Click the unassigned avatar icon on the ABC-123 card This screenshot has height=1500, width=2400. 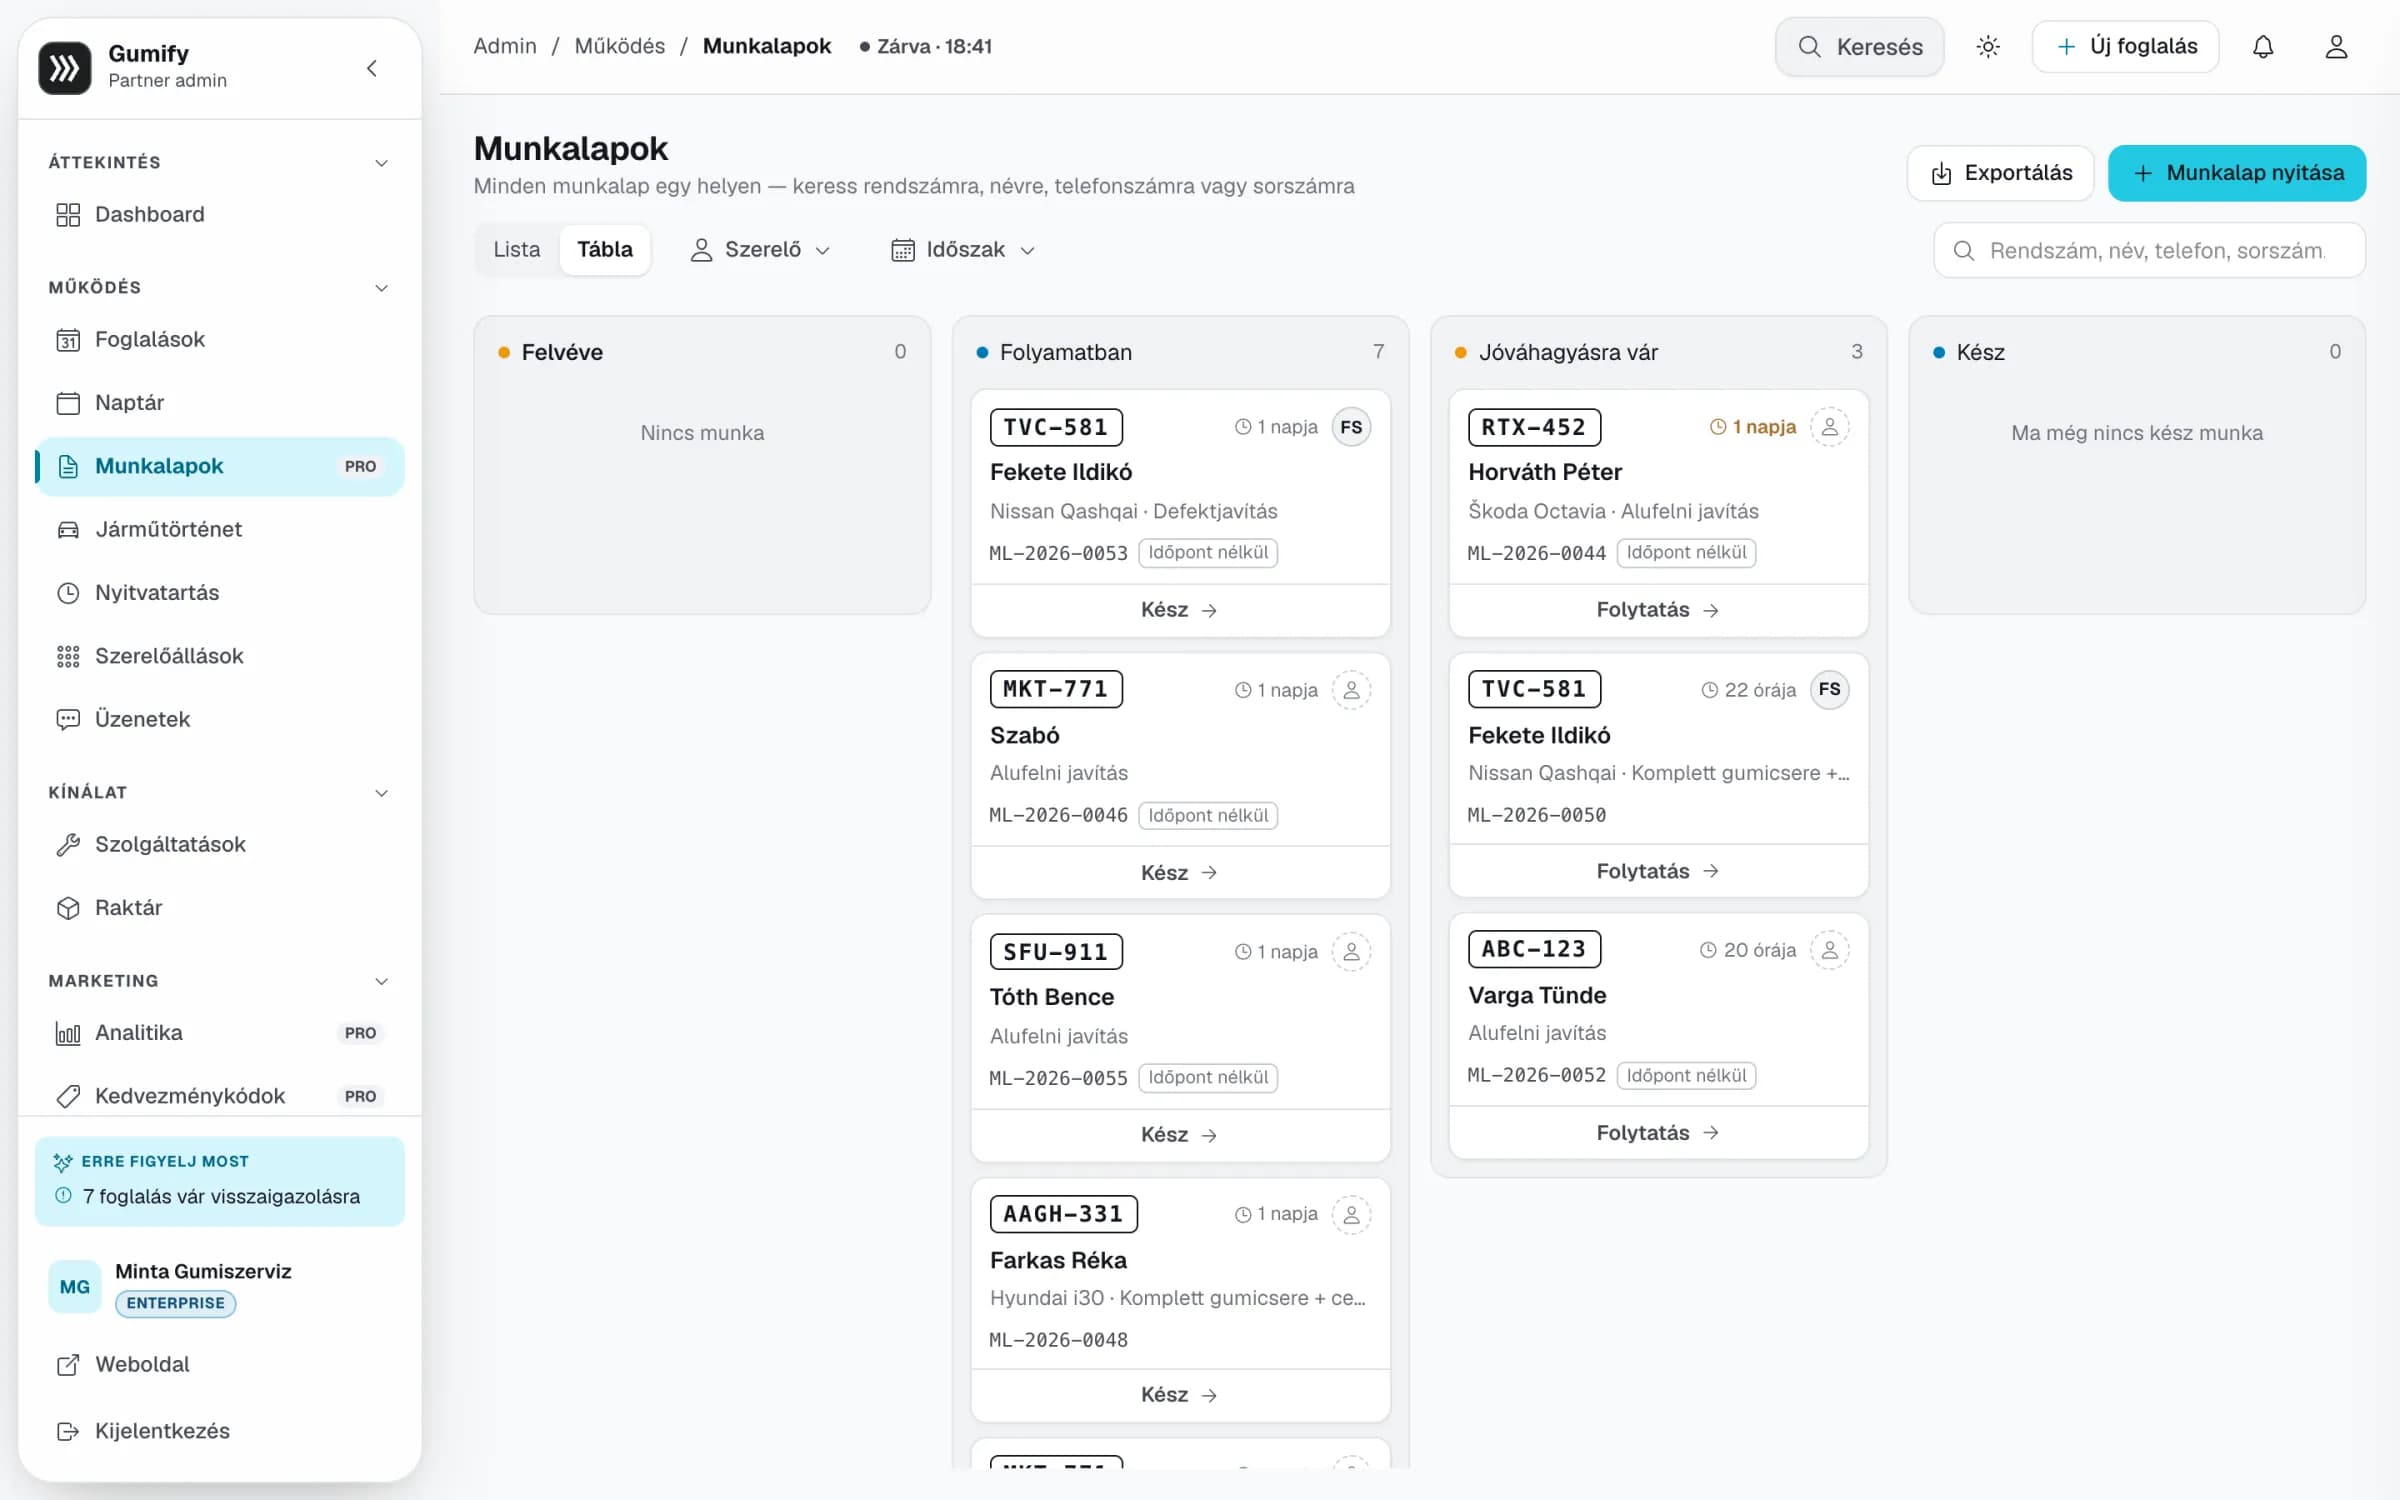pos(1829,950)
